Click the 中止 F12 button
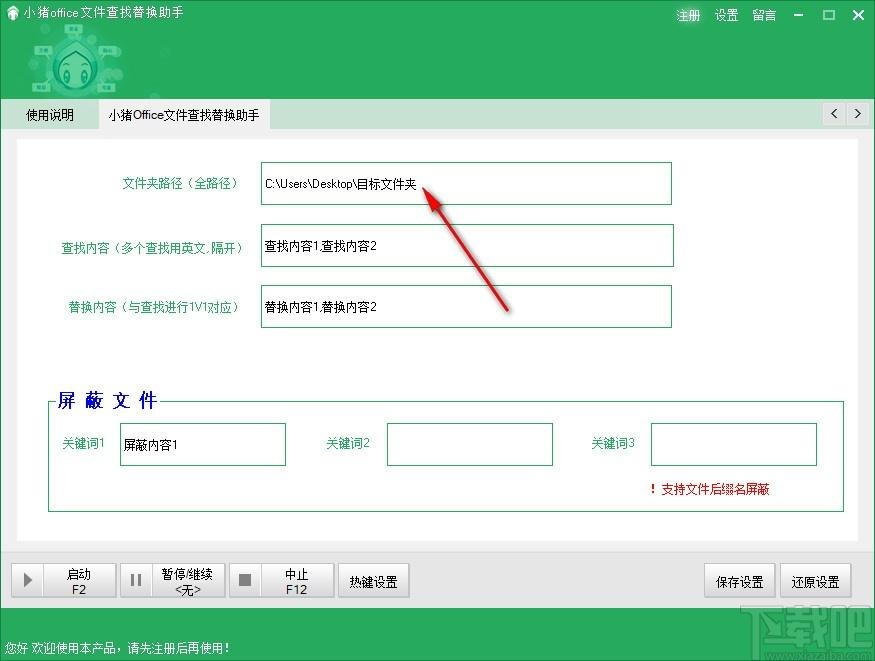Screen dimensions: 875x661 tap(281, 581)
